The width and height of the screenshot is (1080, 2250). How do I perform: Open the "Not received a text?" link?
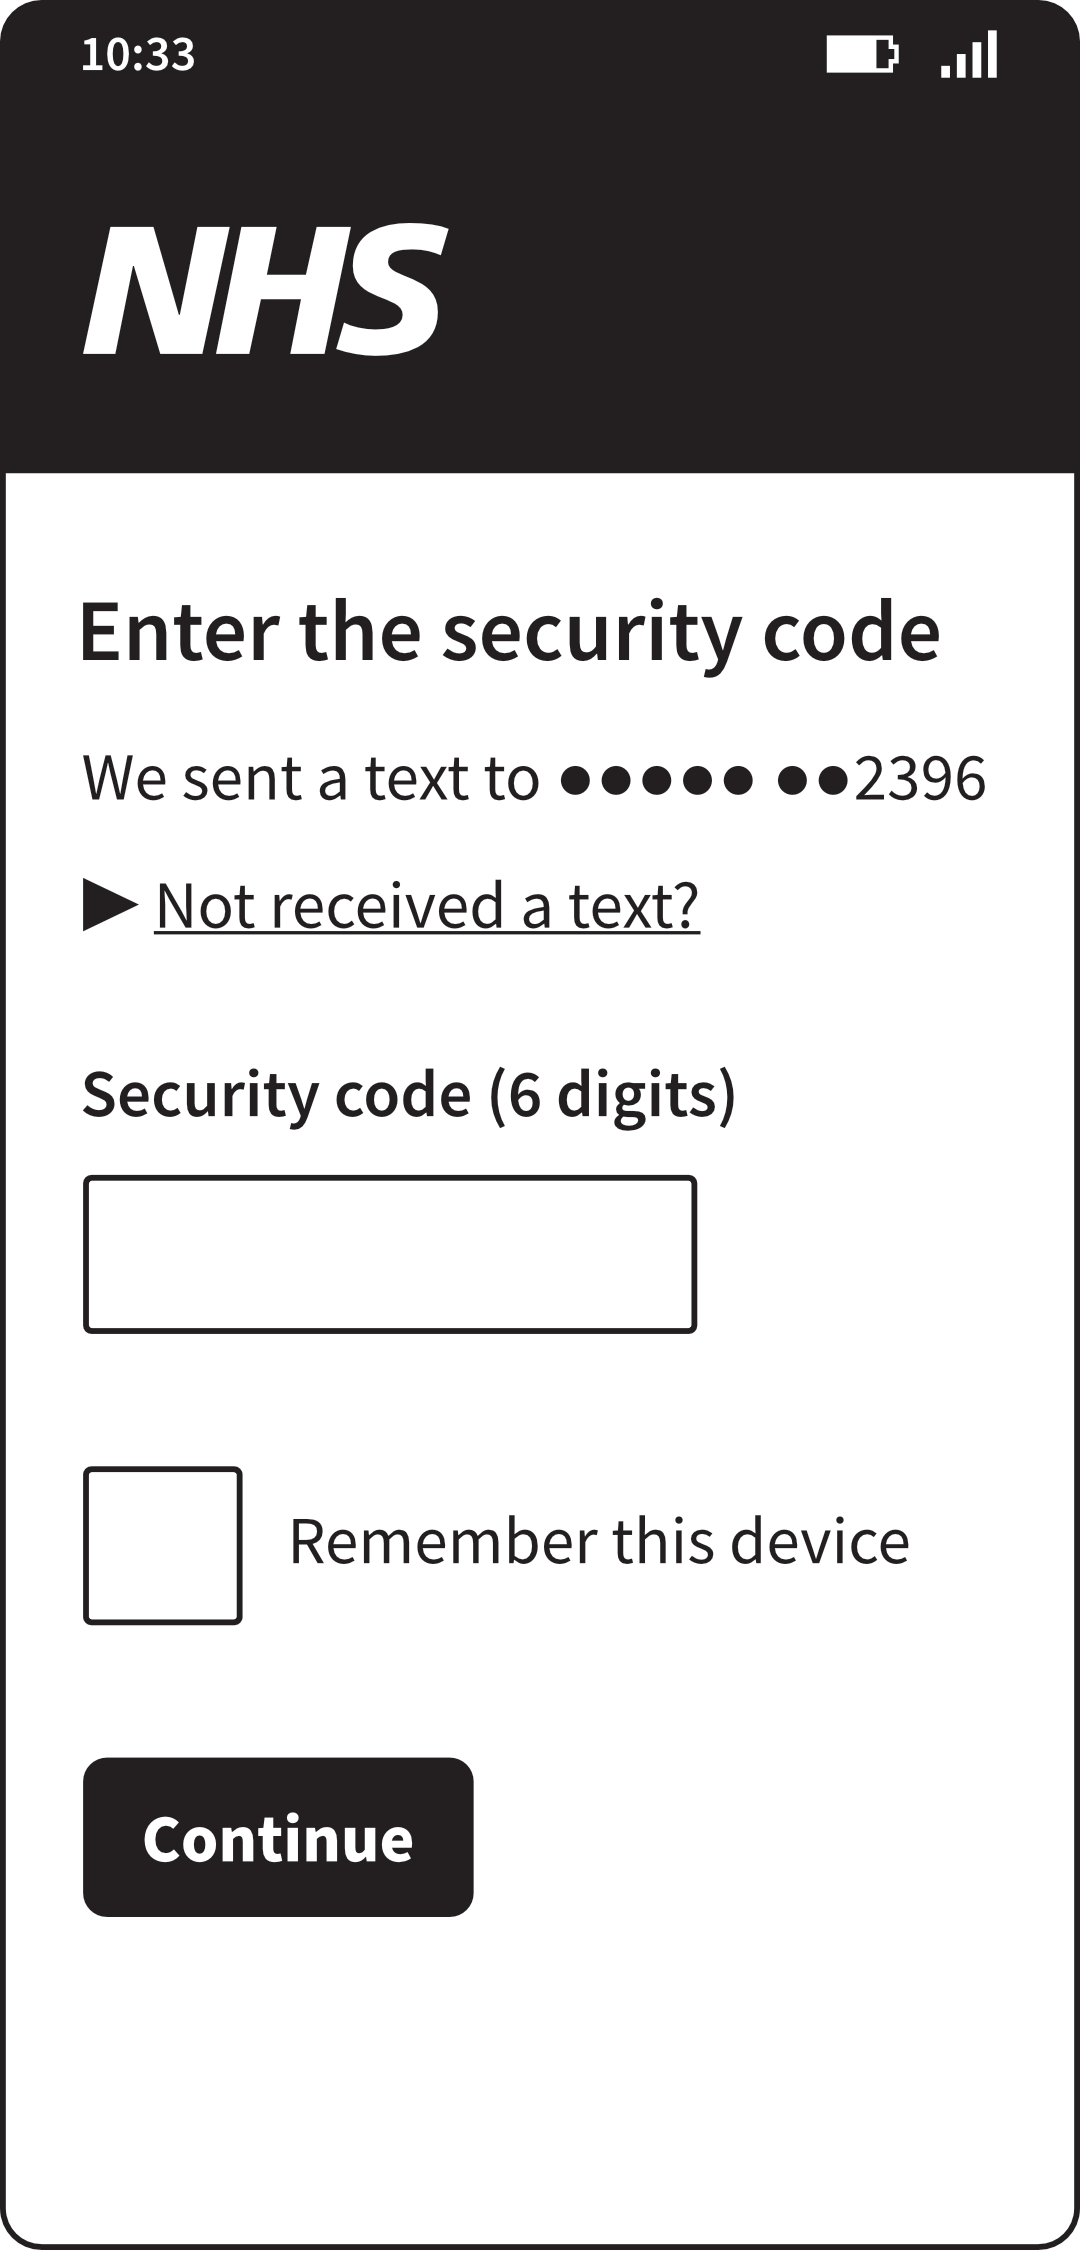[427, 905]
